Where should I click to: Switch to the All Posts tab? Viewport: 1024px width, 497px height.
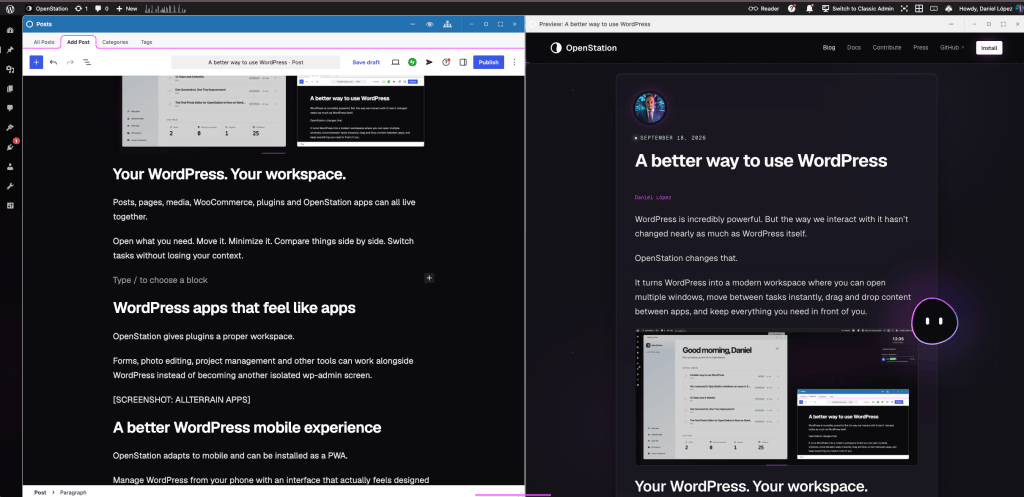pos(44,42)
